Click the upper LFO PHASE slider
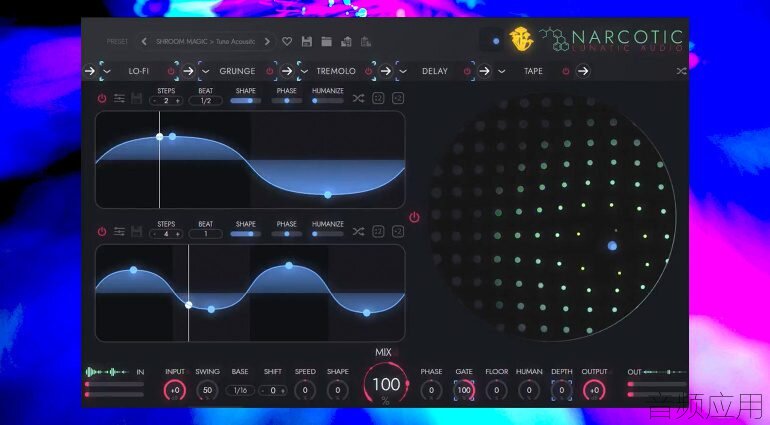Image resolution: width=770 pixels, height=425 pixels. coord(286,101)
